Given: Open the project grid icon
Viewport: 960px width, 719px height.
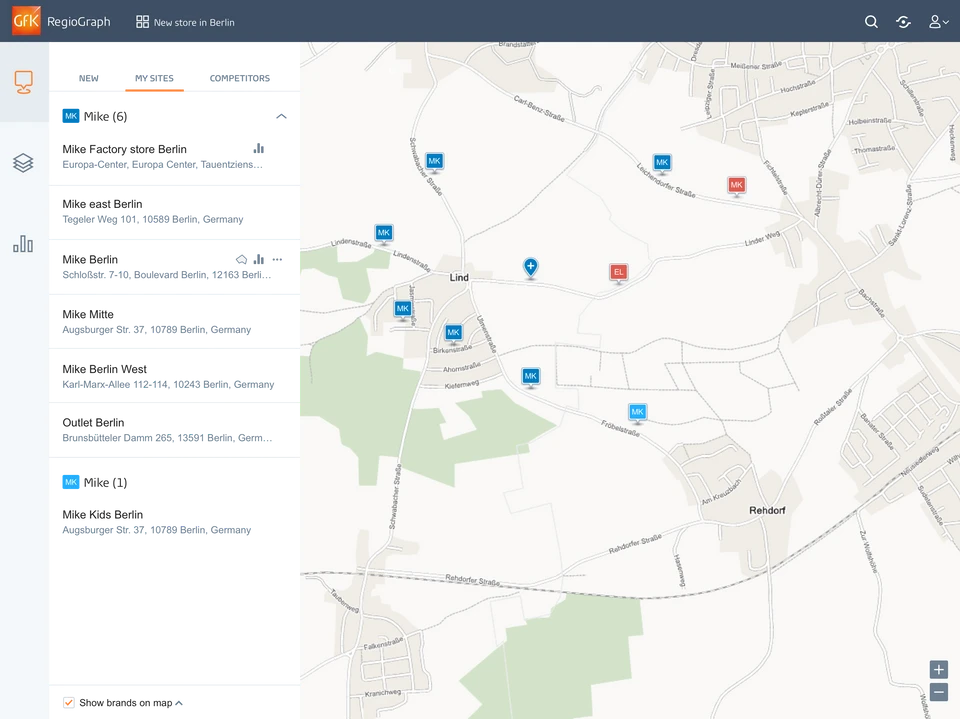Looking at the screenshot, I should pos(142,22).
